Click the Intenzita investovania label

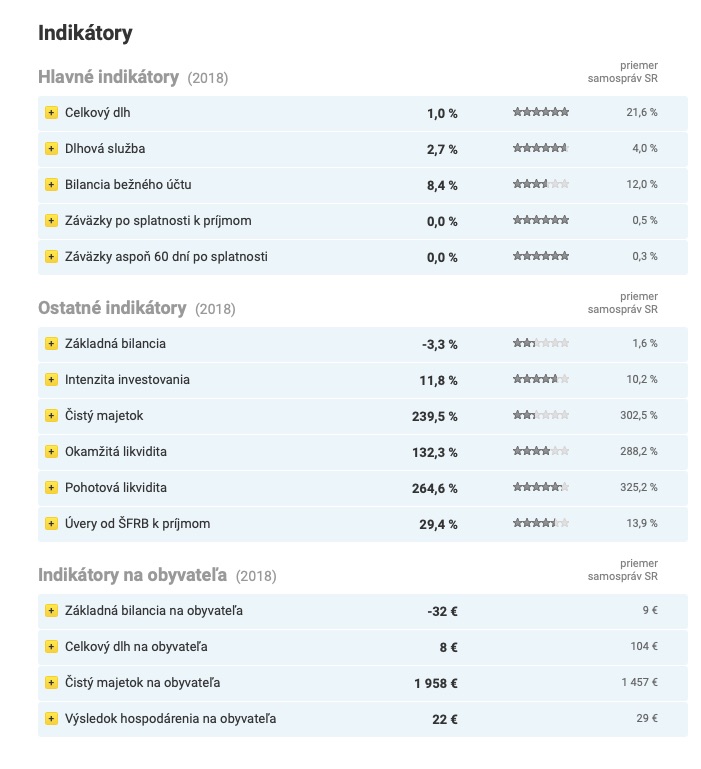click(x=127, y=380)
